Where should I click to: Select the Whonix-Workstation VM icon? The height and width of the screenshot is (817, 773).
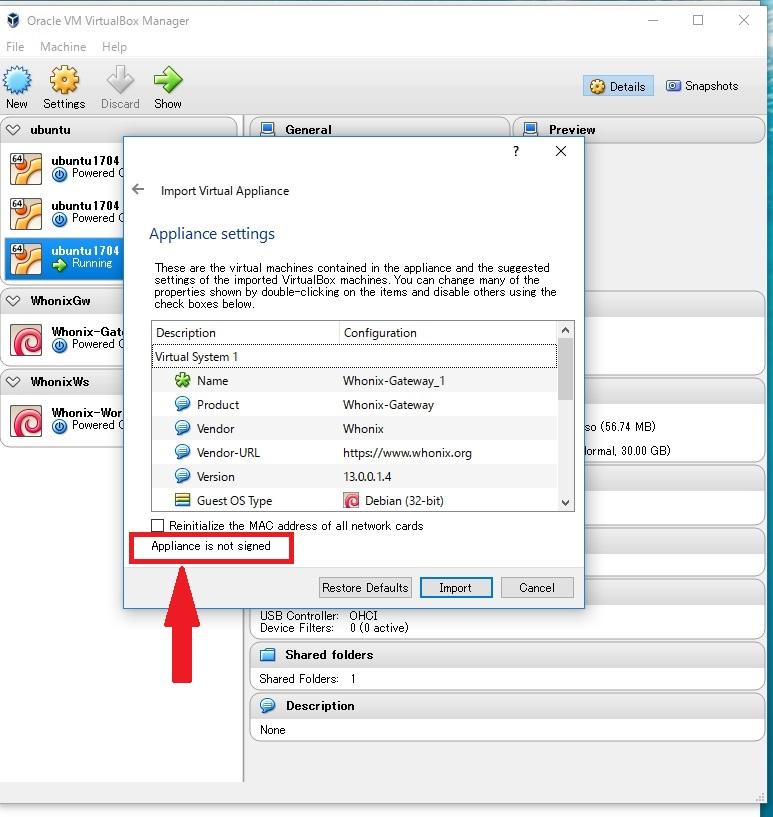point(25,421)
